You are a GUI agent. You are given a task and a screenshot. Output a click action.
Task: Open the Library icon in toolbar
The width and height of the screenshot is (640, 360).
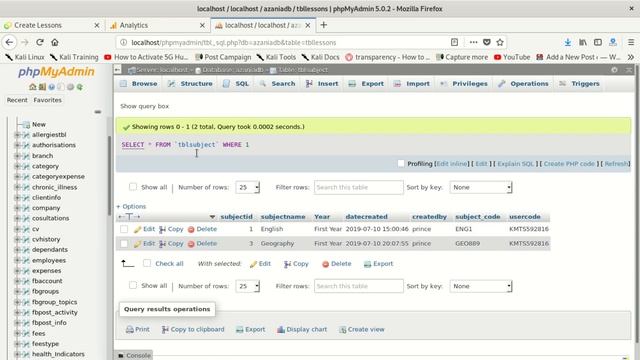coord(583,42)
